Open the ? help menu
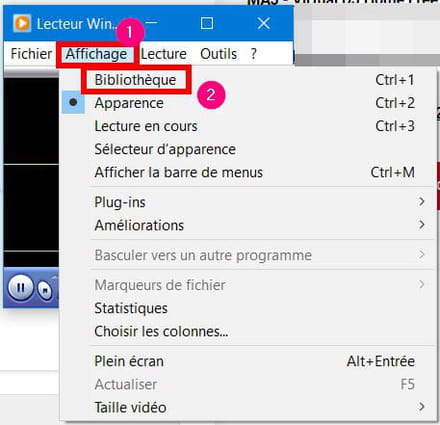The image size is (440, 425). 253,54
